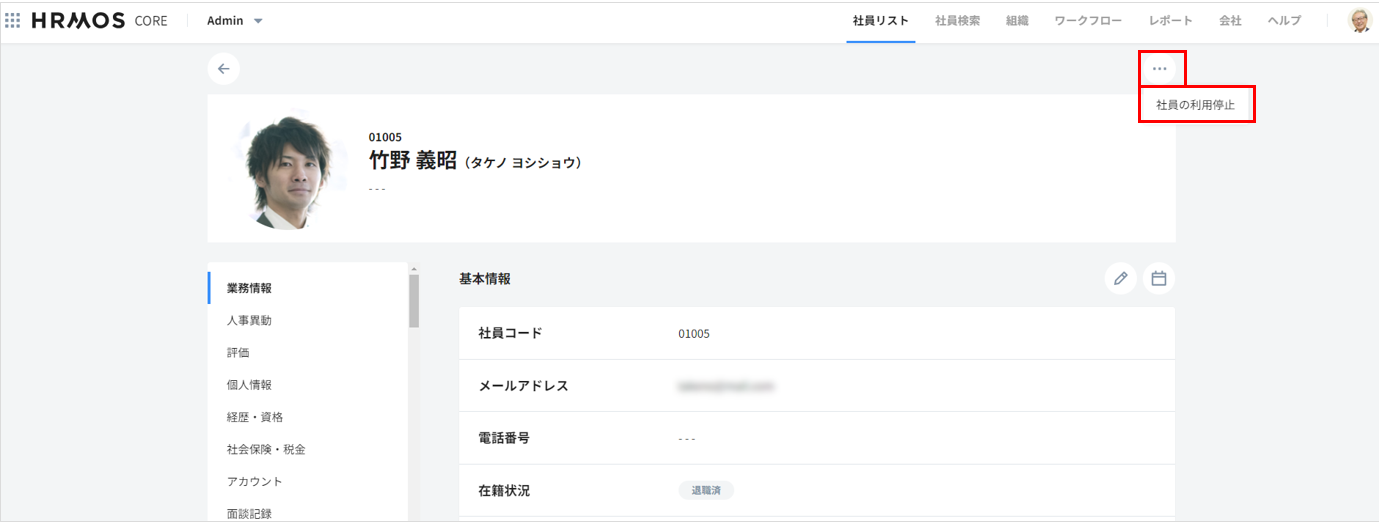Click the pencil edit icon for 基本情報
This screenshot has height=524, width=1379.
pos(1120,279)
